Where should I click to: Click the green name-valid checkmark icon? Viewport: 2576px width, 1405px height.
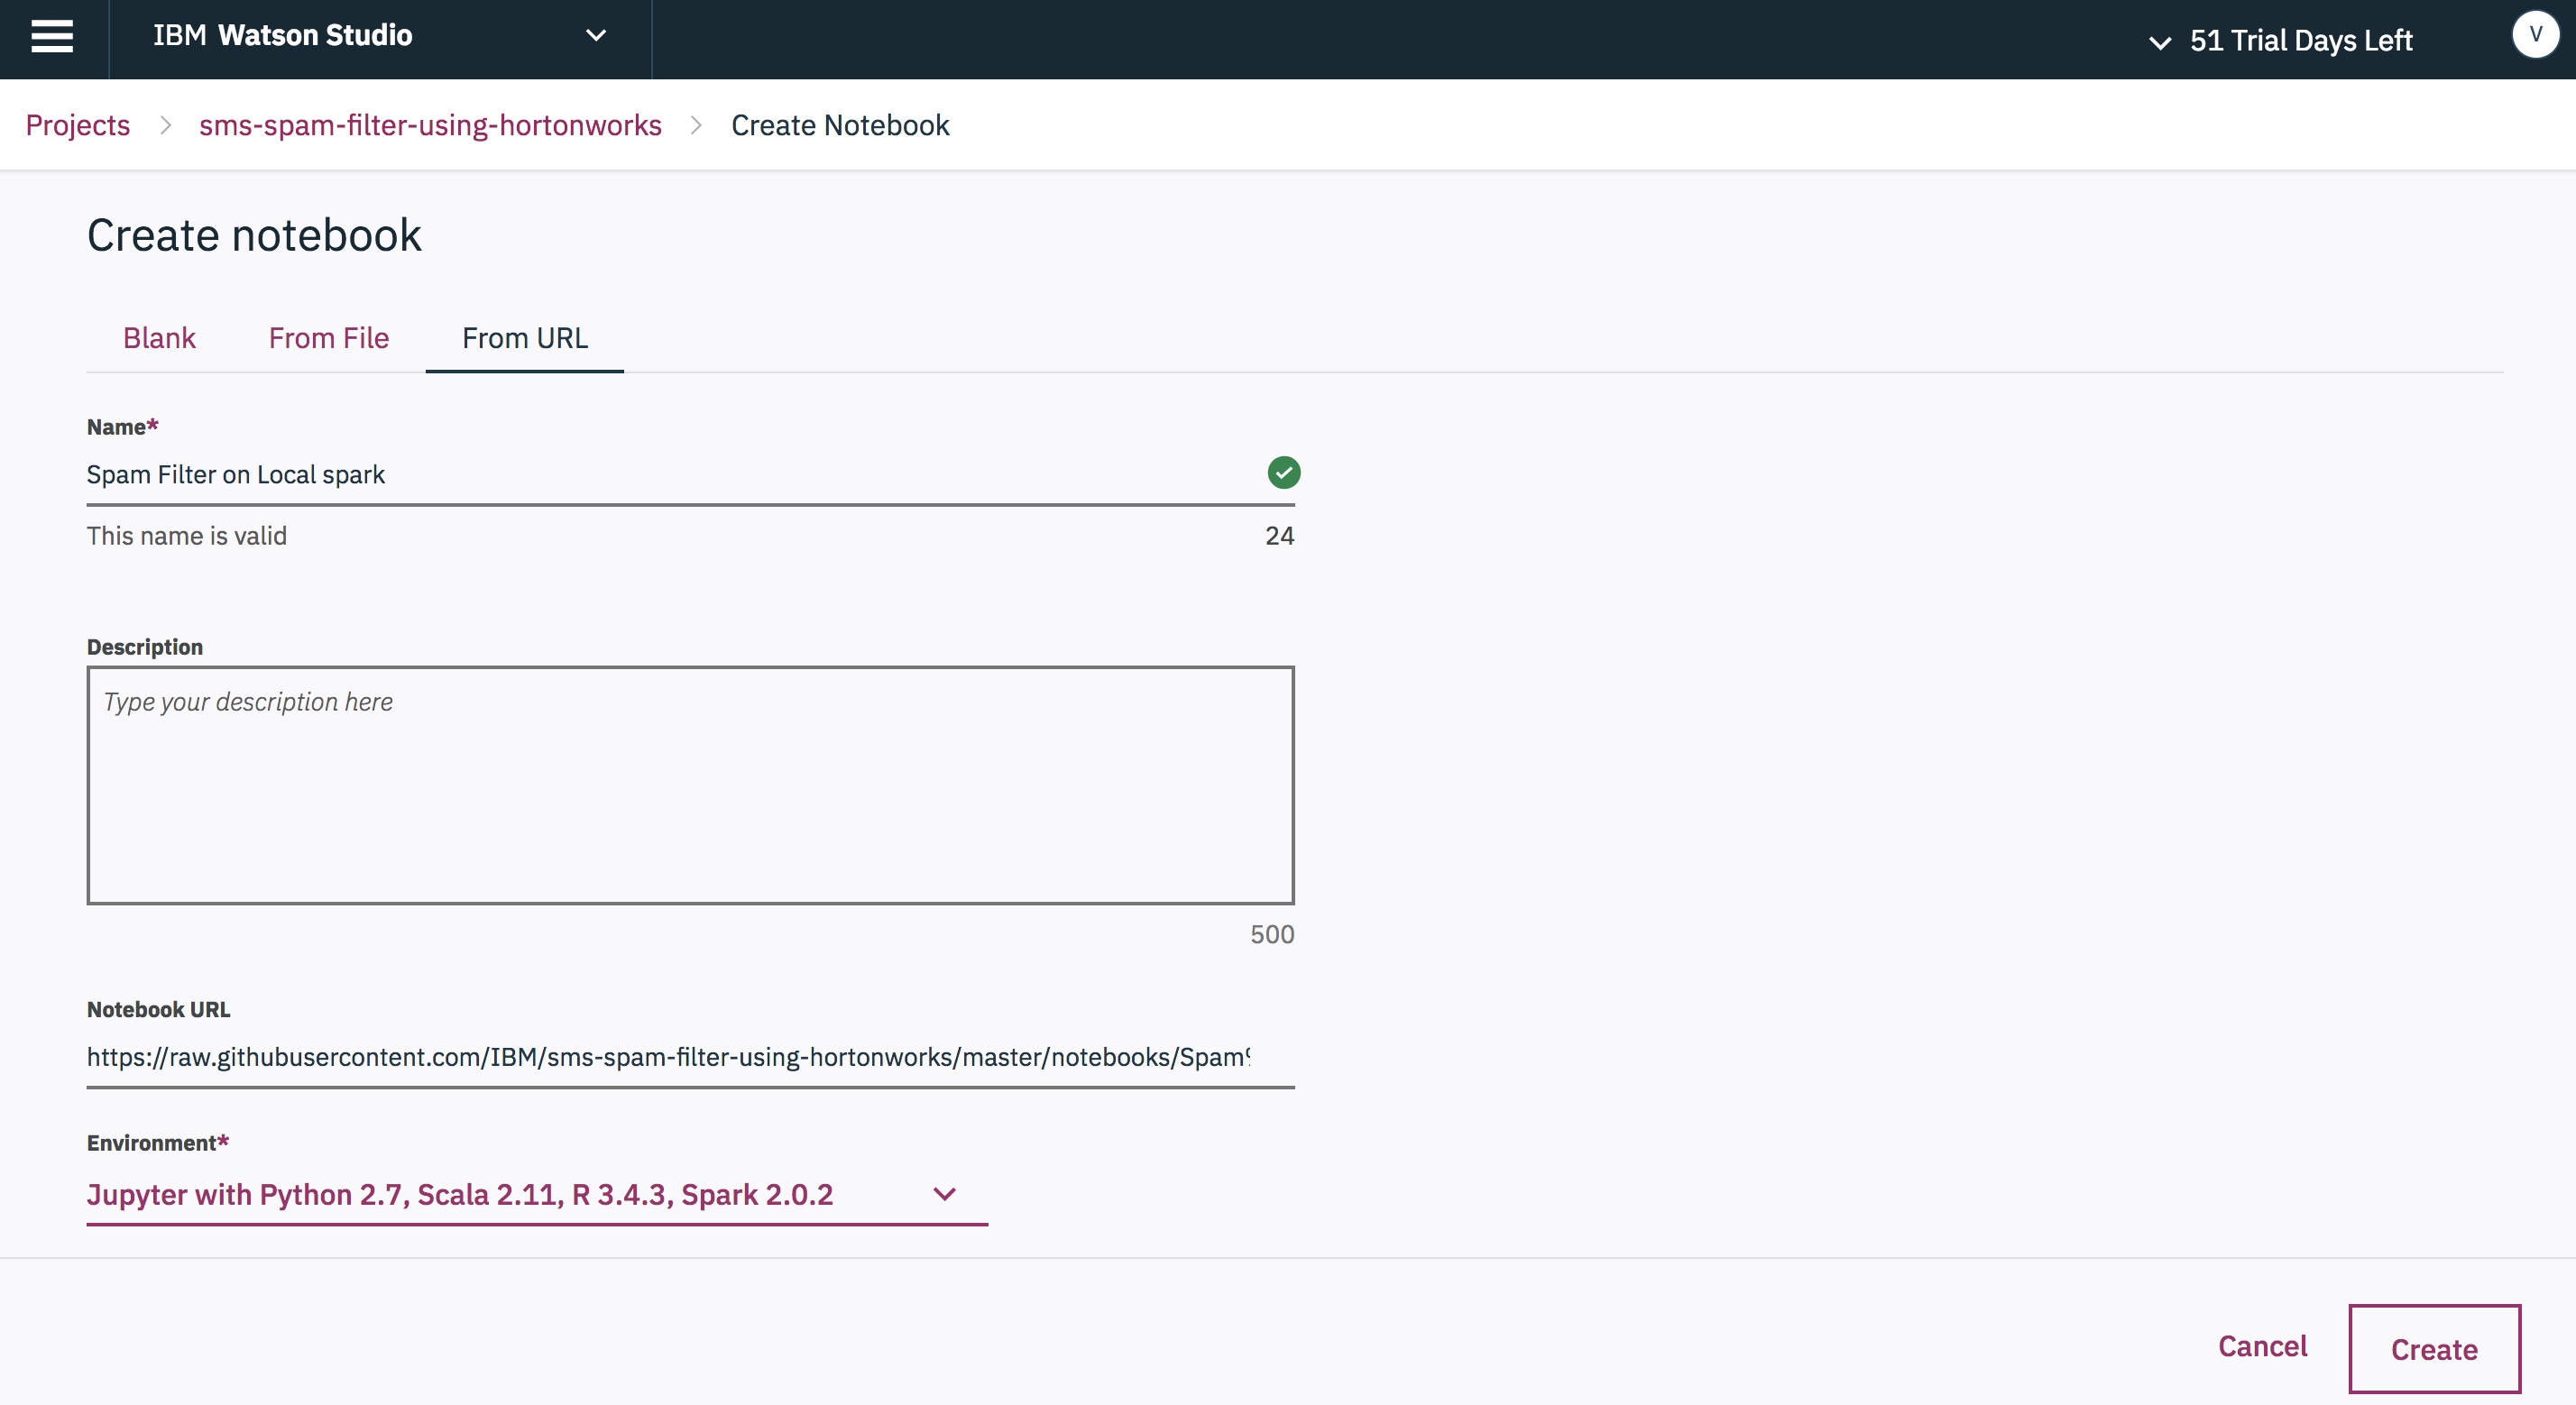[1283, 473]
